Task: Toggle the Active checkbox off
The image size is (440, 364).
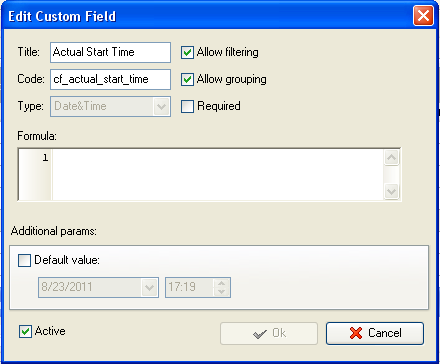Action: [x=25, y=331]
